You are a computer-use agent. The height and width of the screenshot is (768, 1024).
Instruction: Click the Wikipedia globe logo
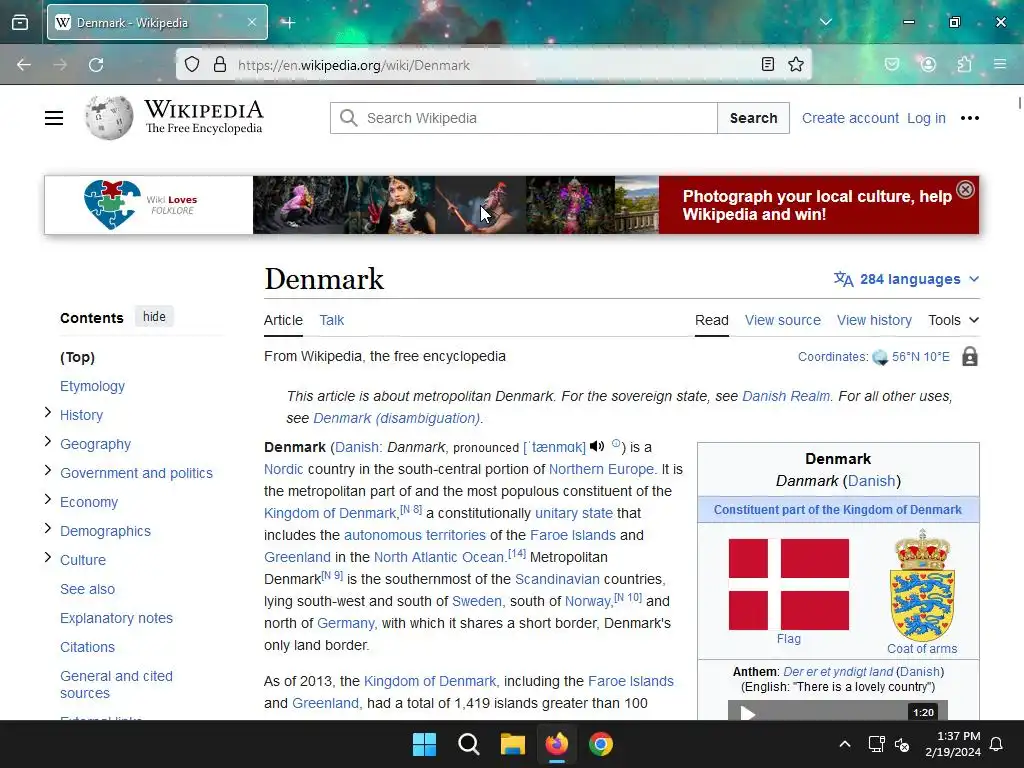coord(109,118)
